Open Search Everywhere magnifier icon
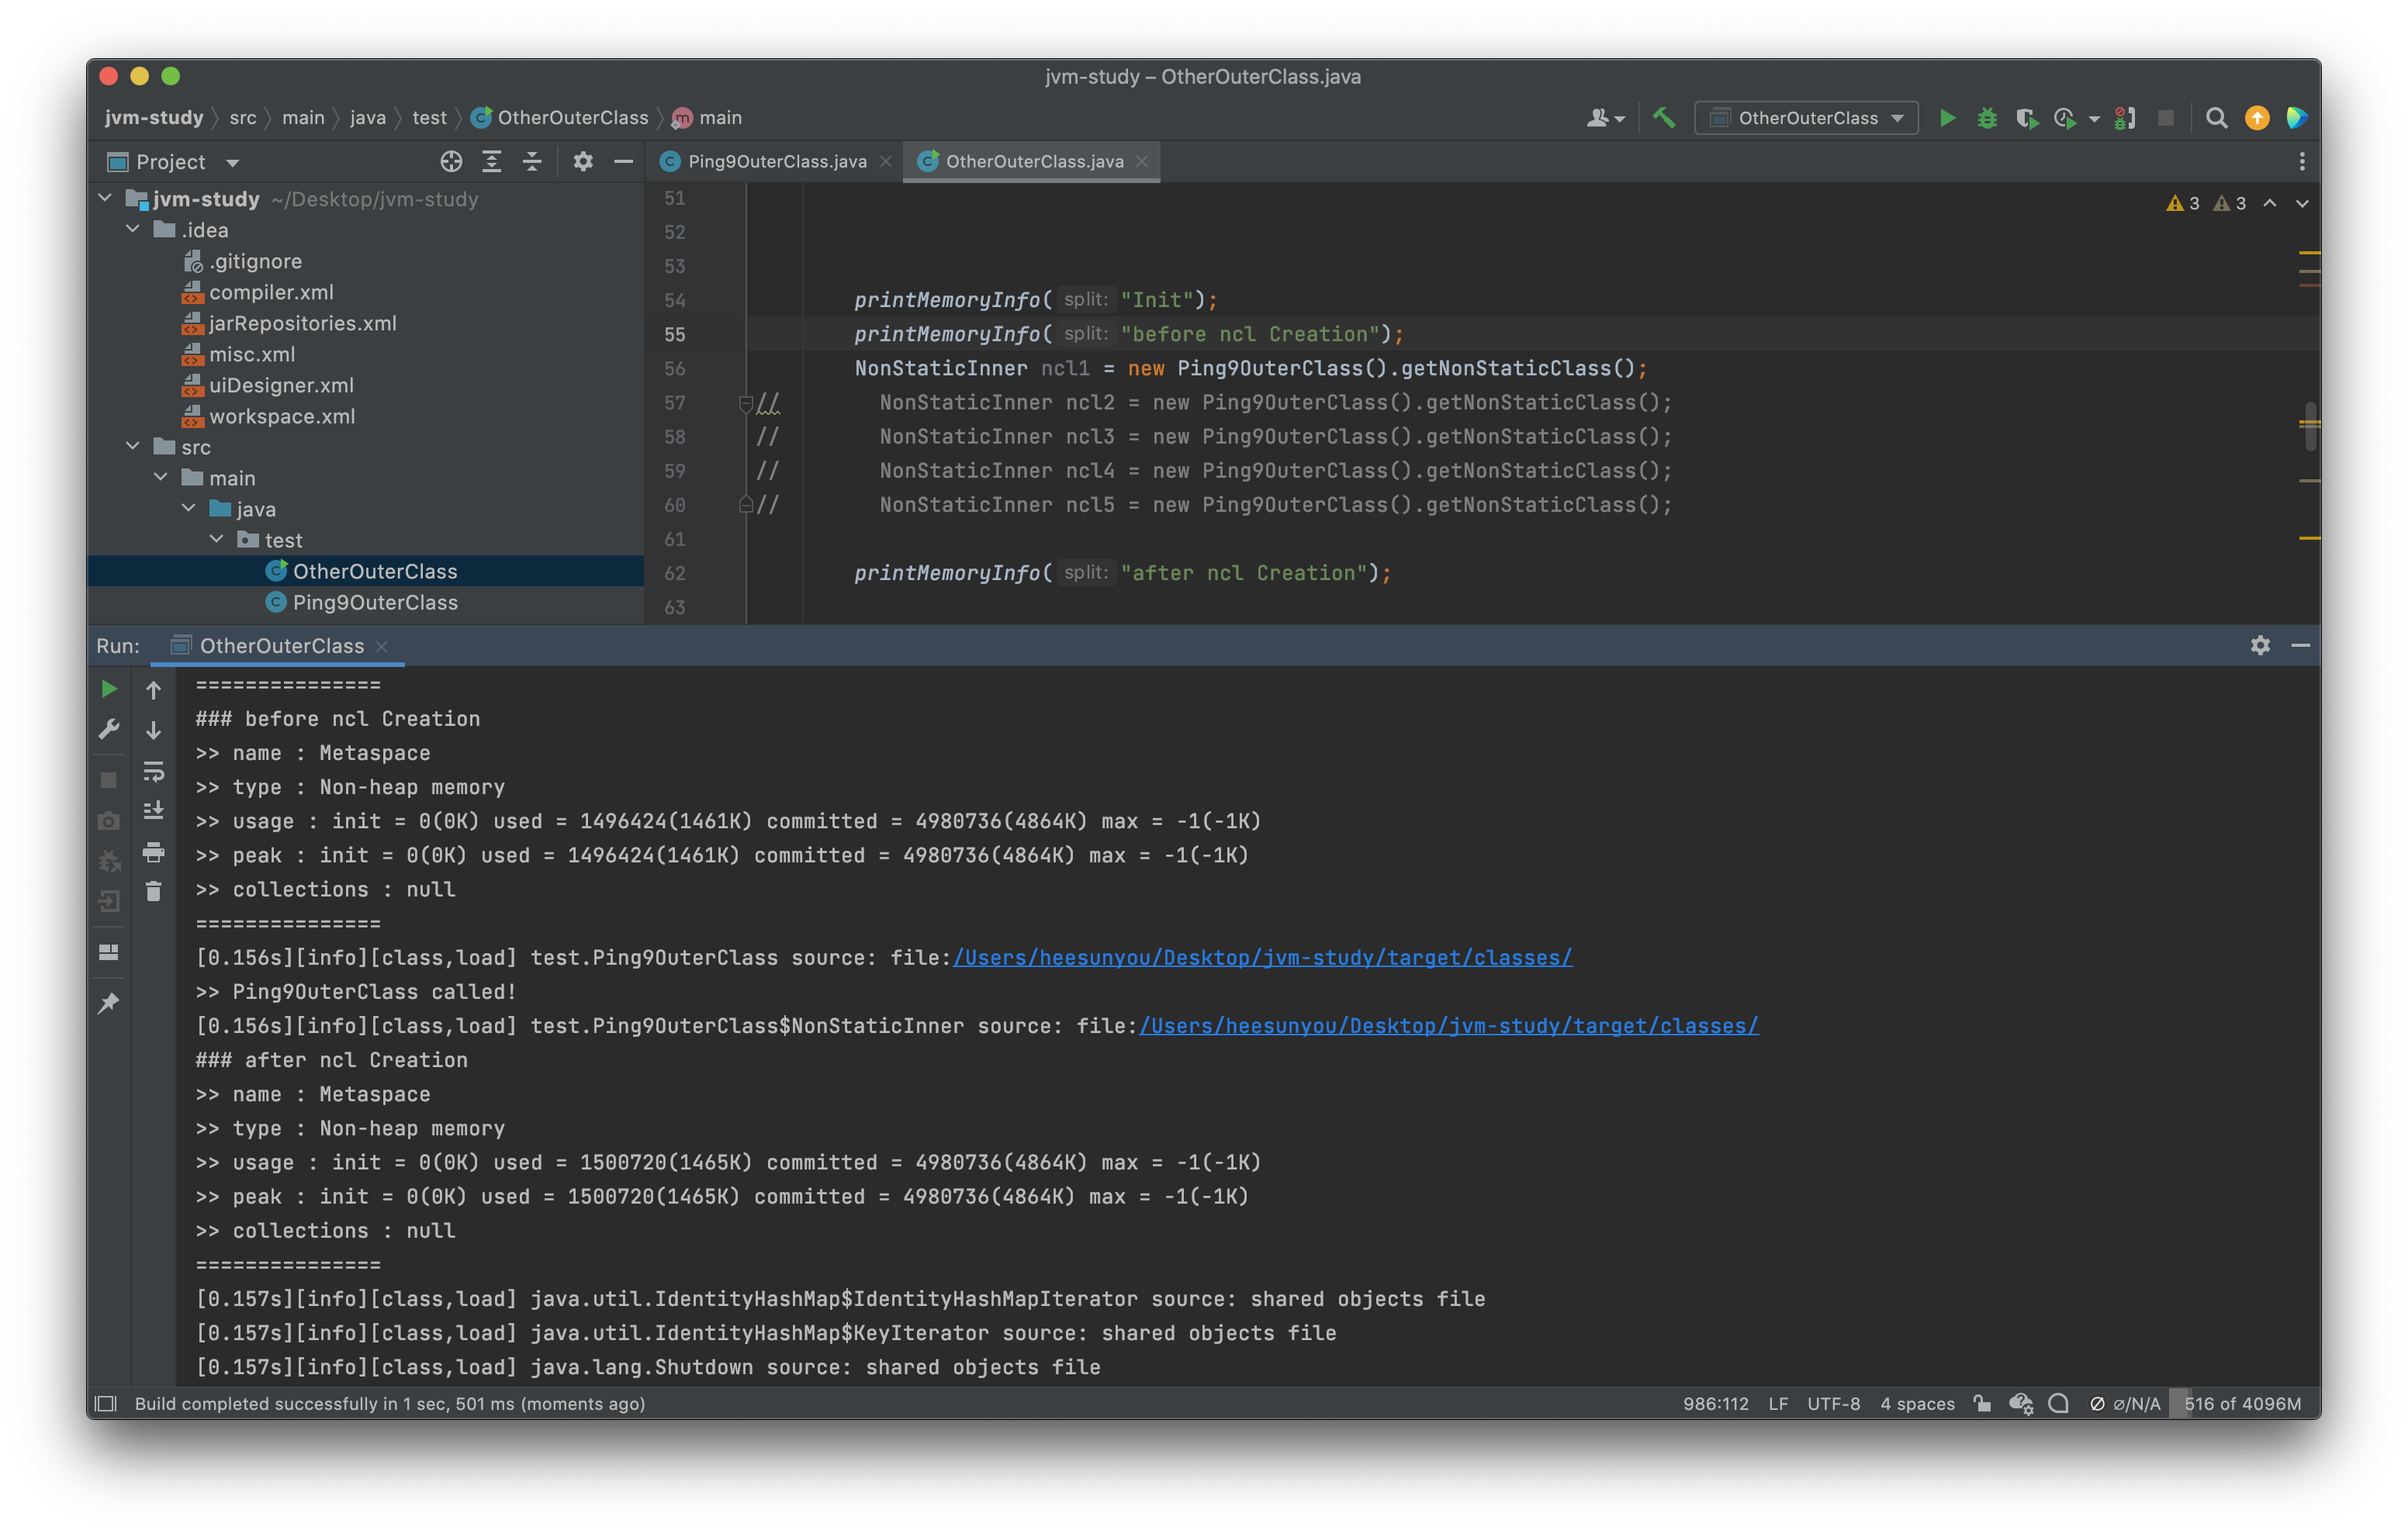This screenshot has width=2408, height=1534. (2216, 118)
